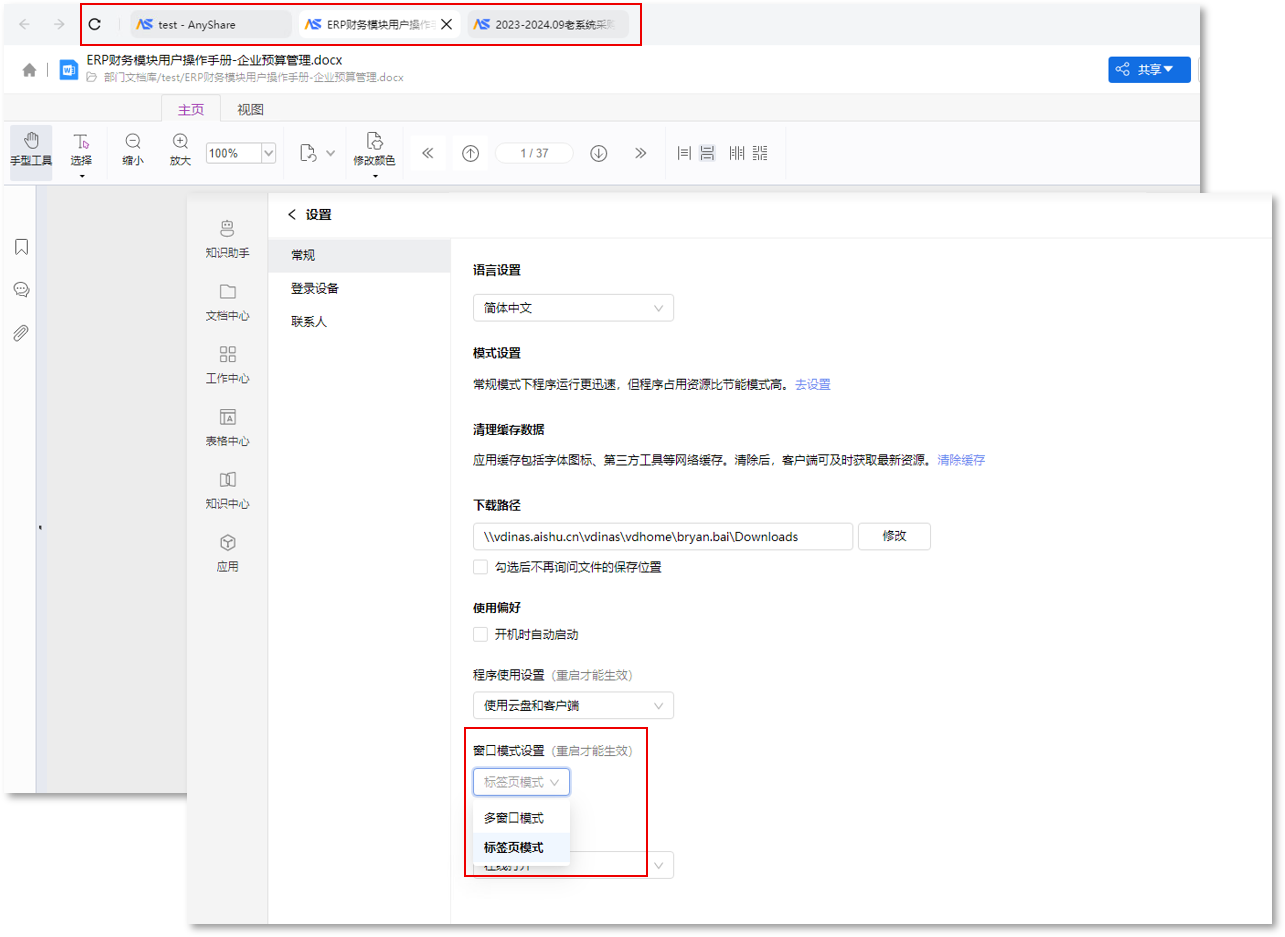This screenshot has height=937, width=1285.
Task: Go to the next page arrow
Action: (x=599, y=153)
